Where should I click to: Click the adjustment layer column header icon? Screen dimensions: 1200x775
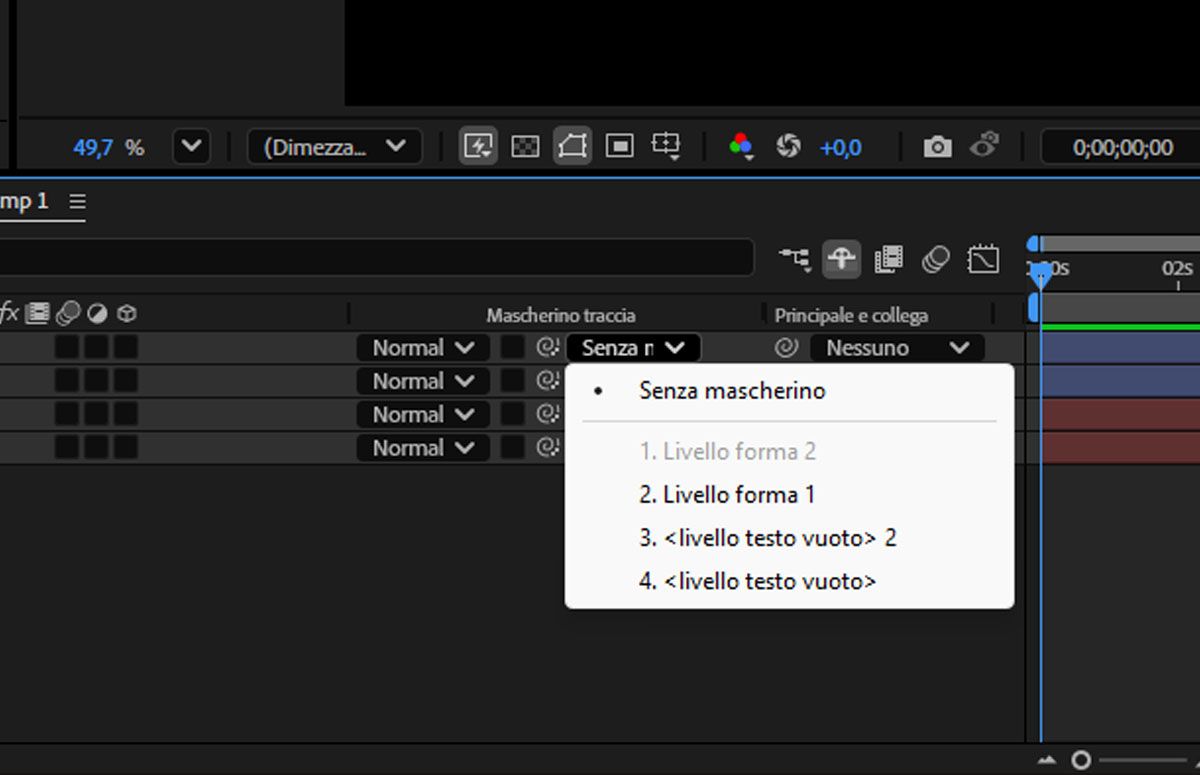(97, 314)
